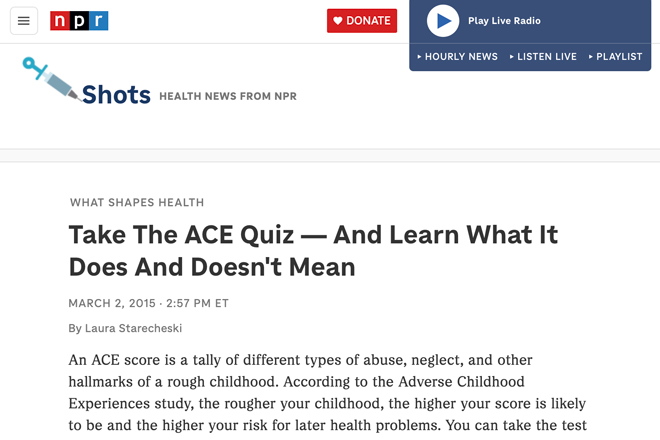
Task: Click the heart icon on Donate
Action: [338, 21]
